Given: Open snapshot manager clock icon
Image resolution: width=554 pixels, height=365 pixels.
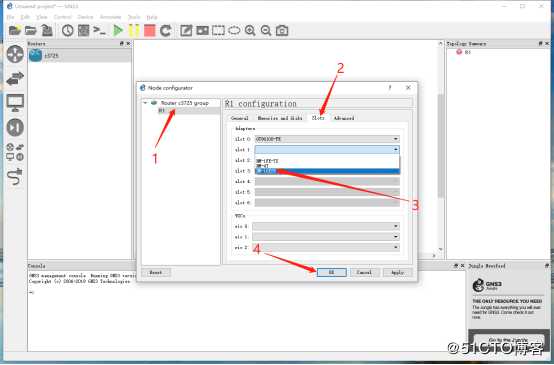Looking at the screenshot, I should 67,31.
